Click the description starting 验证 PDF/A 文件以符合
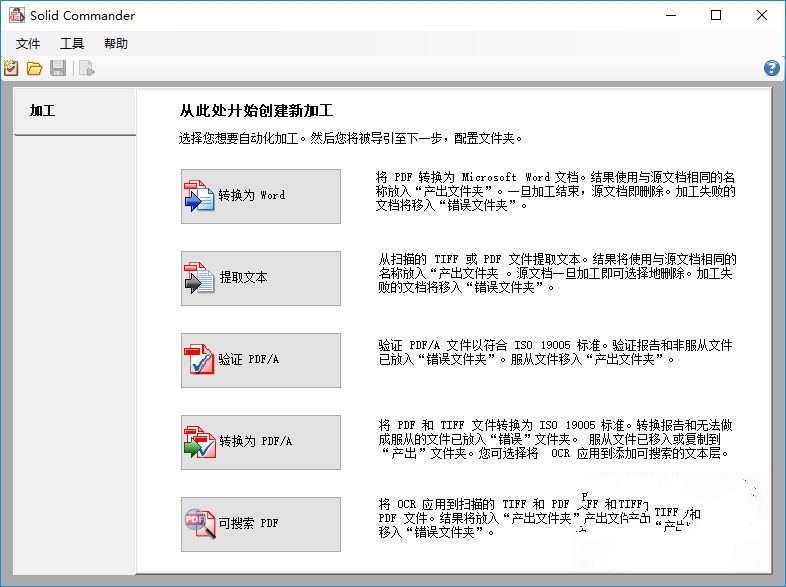The width and height of the screenshot is (786, 587). pyautogui.click(x=555, y=352)
